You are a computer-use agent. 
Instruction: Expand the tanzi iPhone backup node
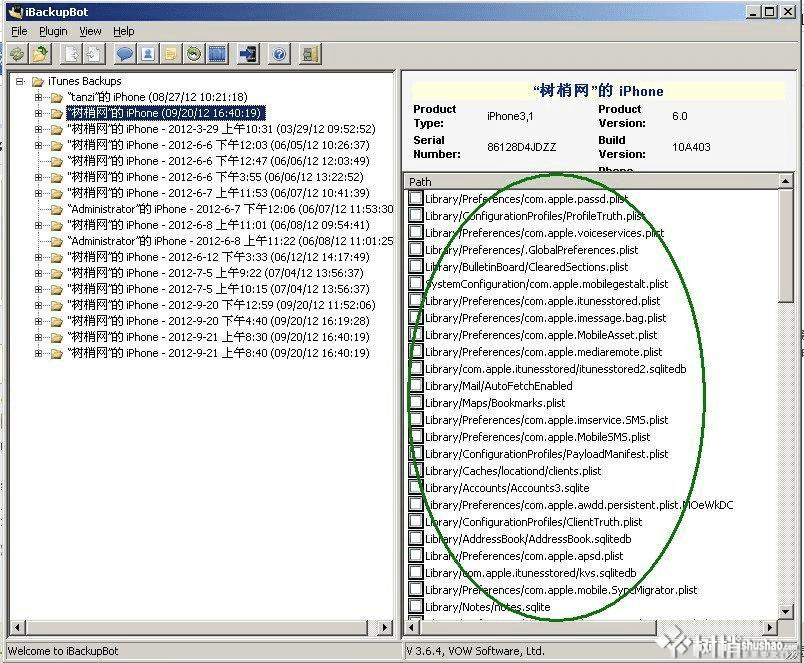click(x=38, y=97)
